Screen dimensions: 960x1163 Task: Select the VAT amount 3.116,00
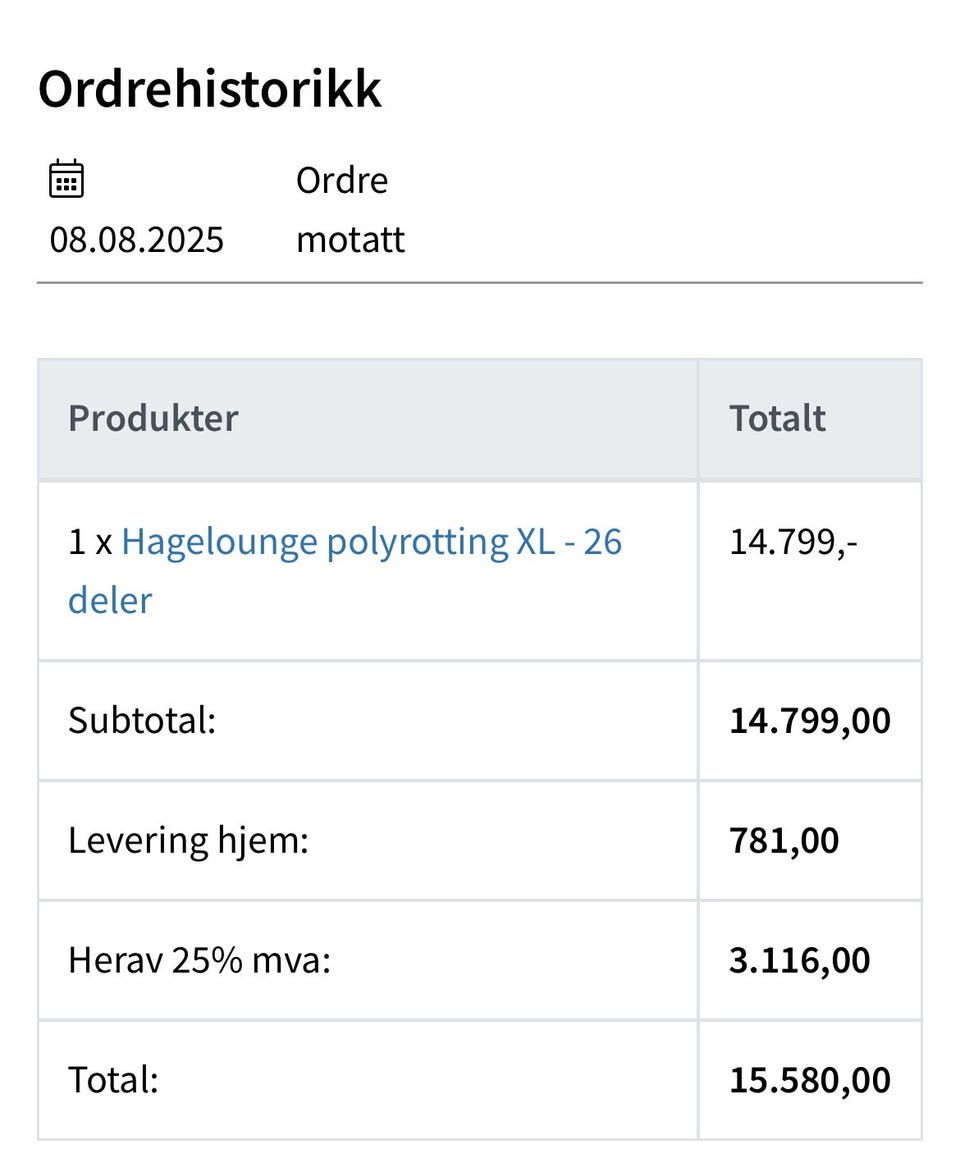tap(800, 960)
